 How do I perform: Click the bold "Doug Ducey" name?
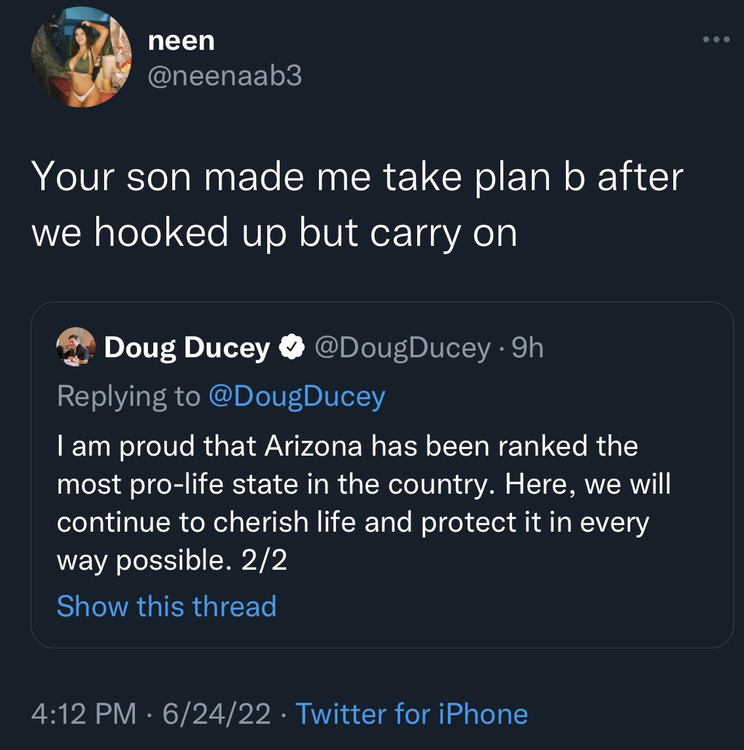[187, 348]
